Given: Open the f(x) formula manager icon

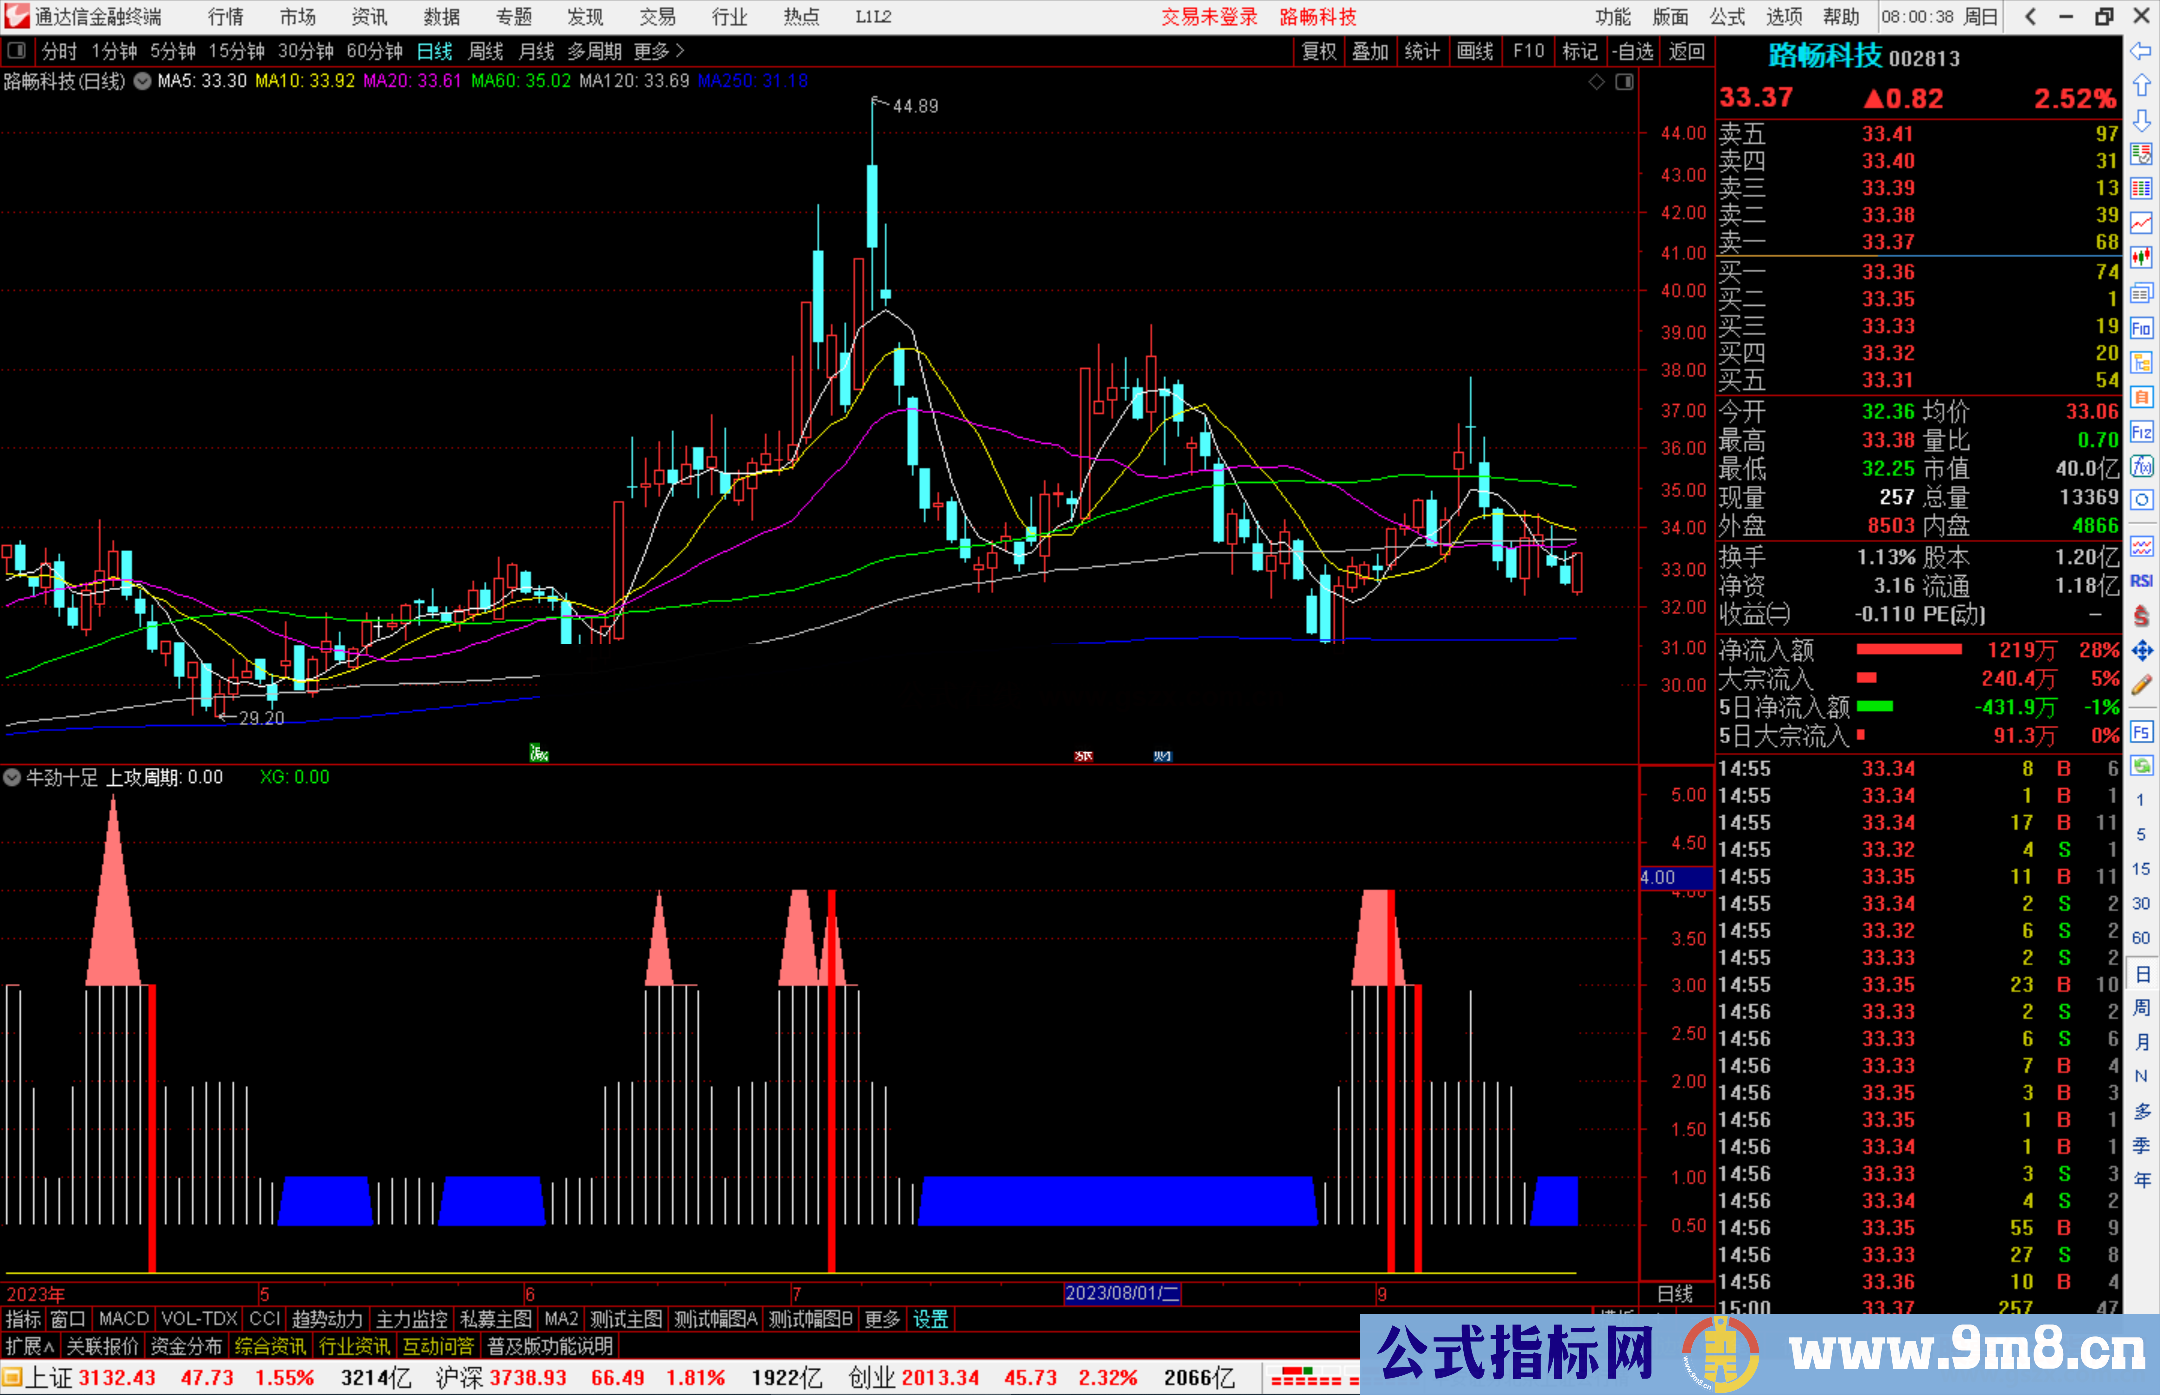Looking at the screenshot, I should 2141,467.
